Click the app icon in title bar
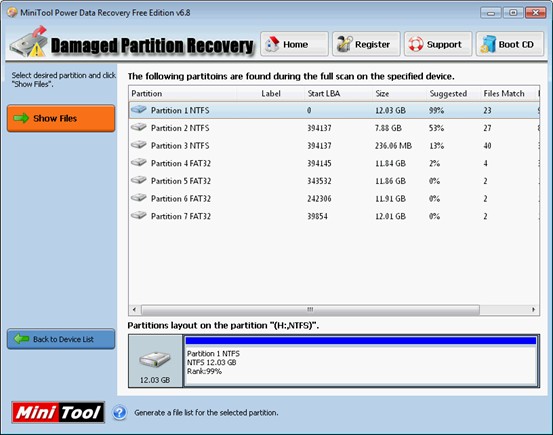Screen dimensions: 553x435 coord(12,12)
